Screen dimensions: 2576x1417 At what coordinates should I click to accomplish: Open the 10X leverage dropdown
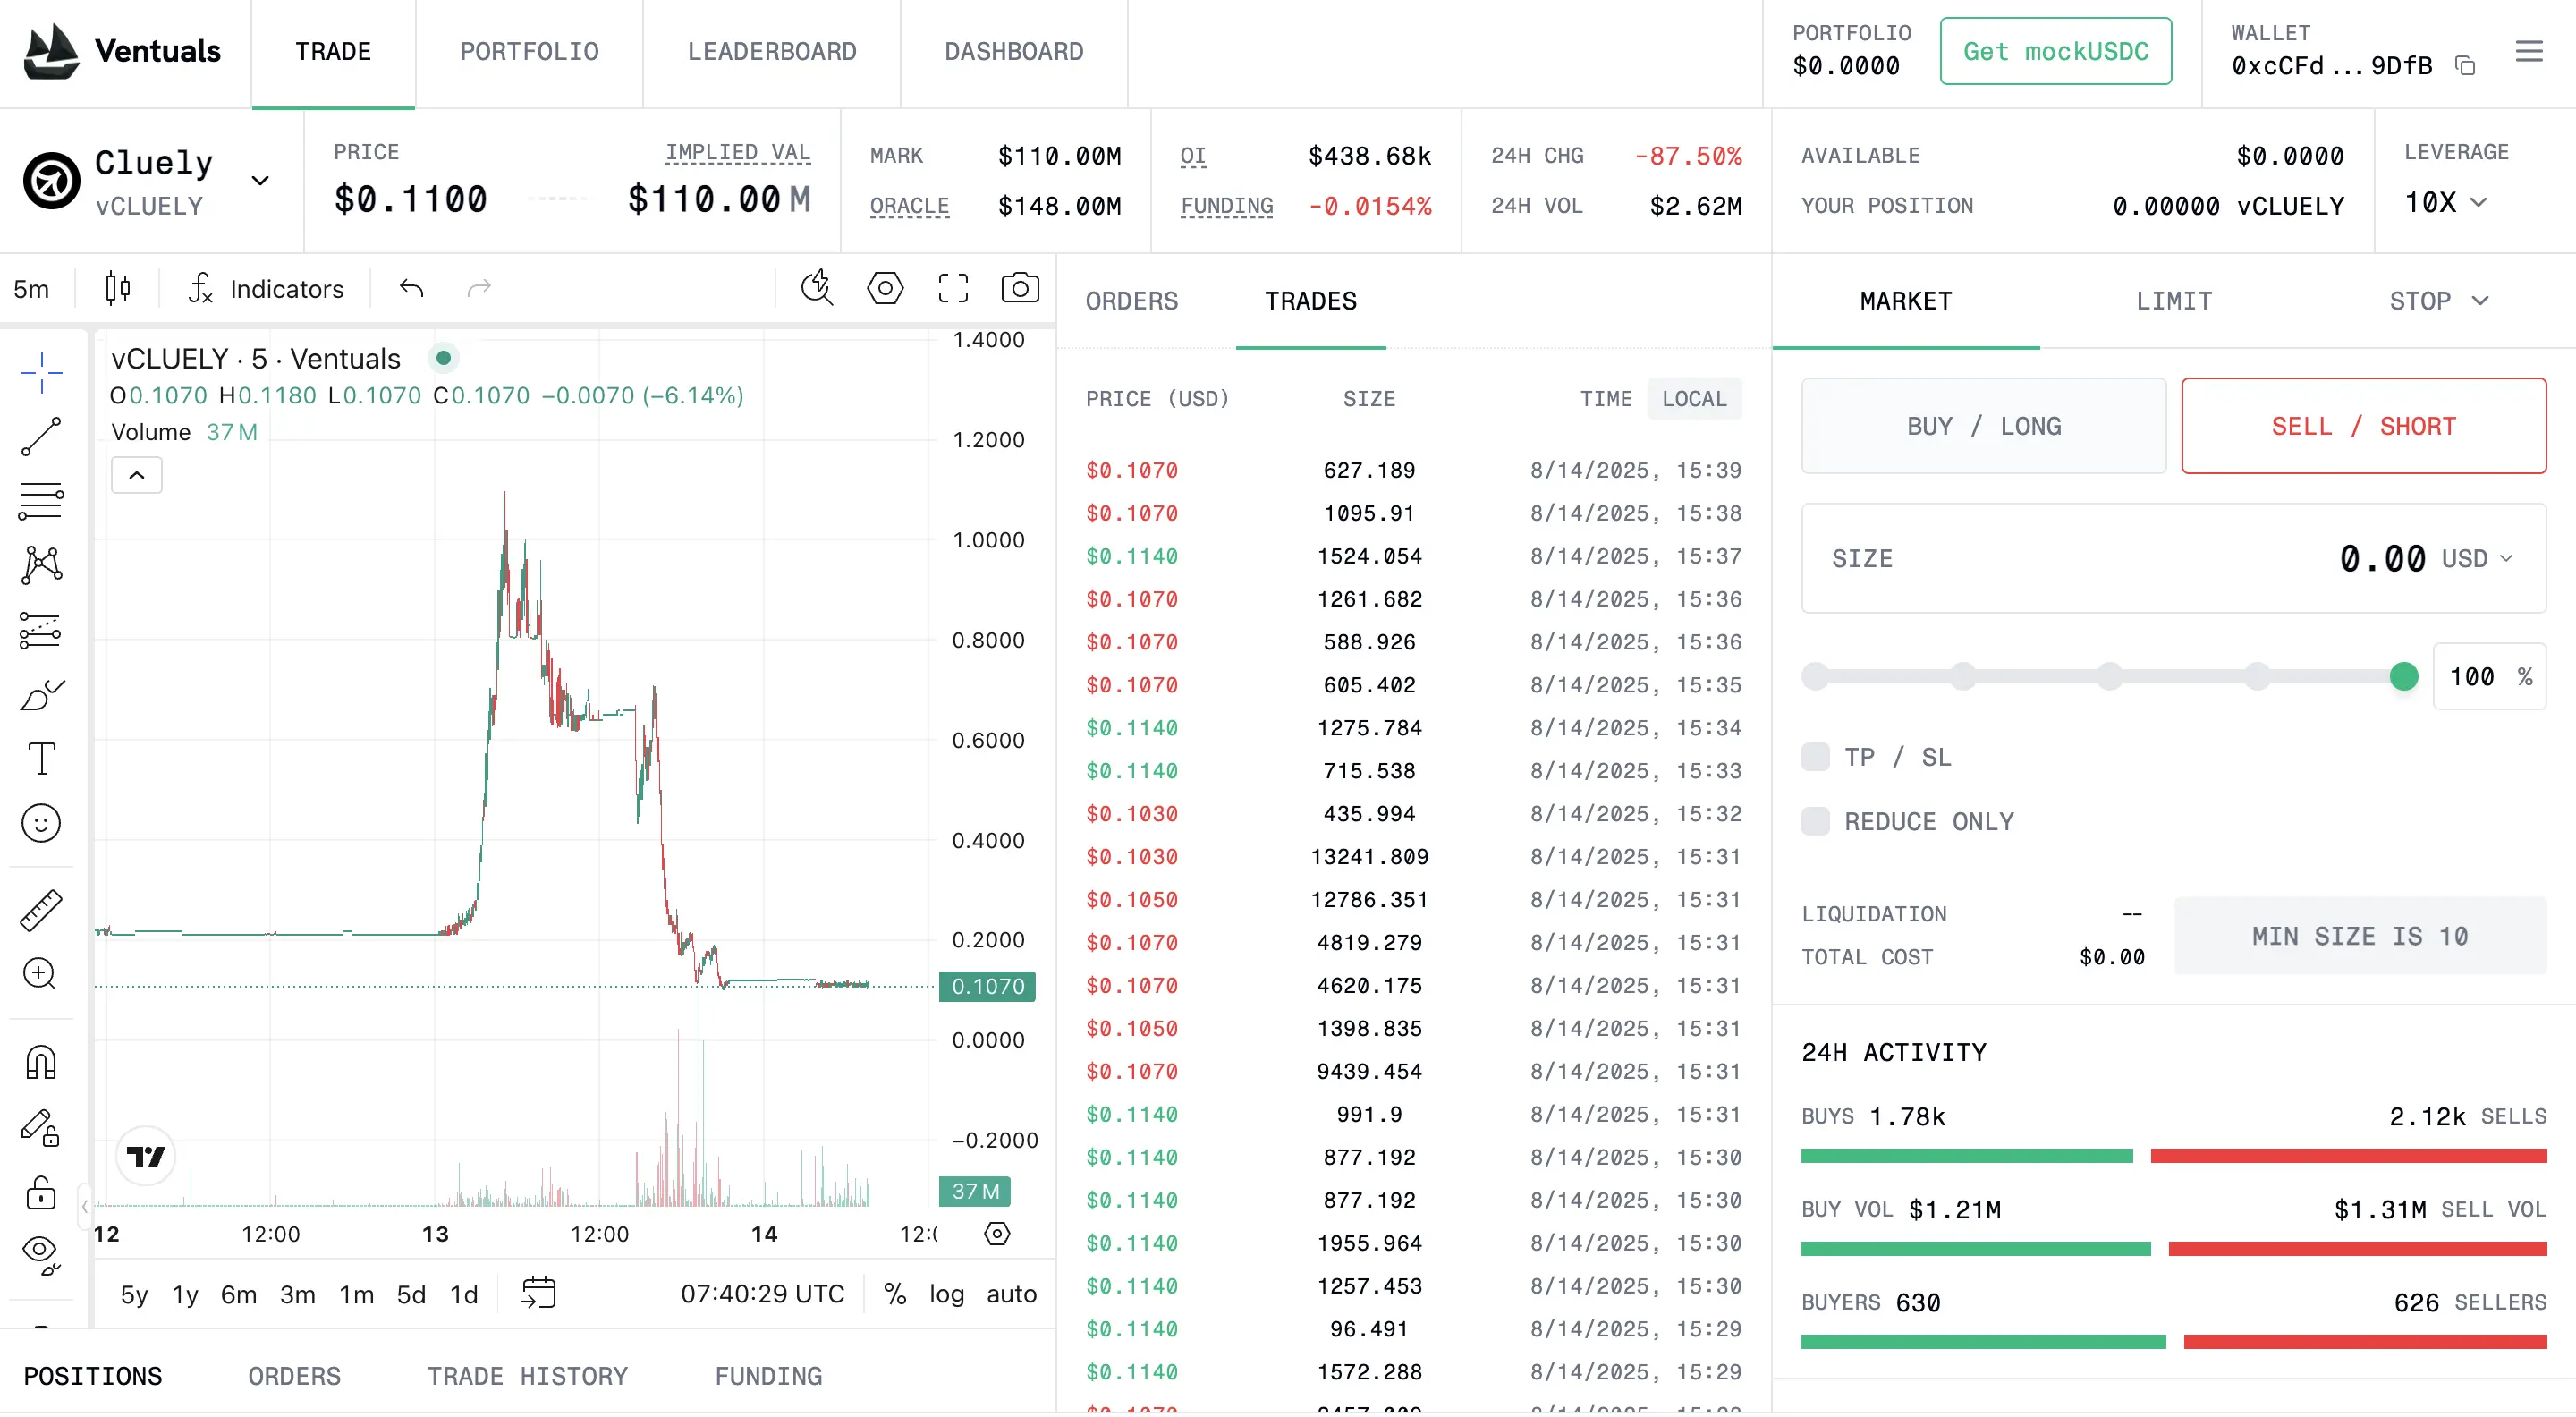[2445, 203]
